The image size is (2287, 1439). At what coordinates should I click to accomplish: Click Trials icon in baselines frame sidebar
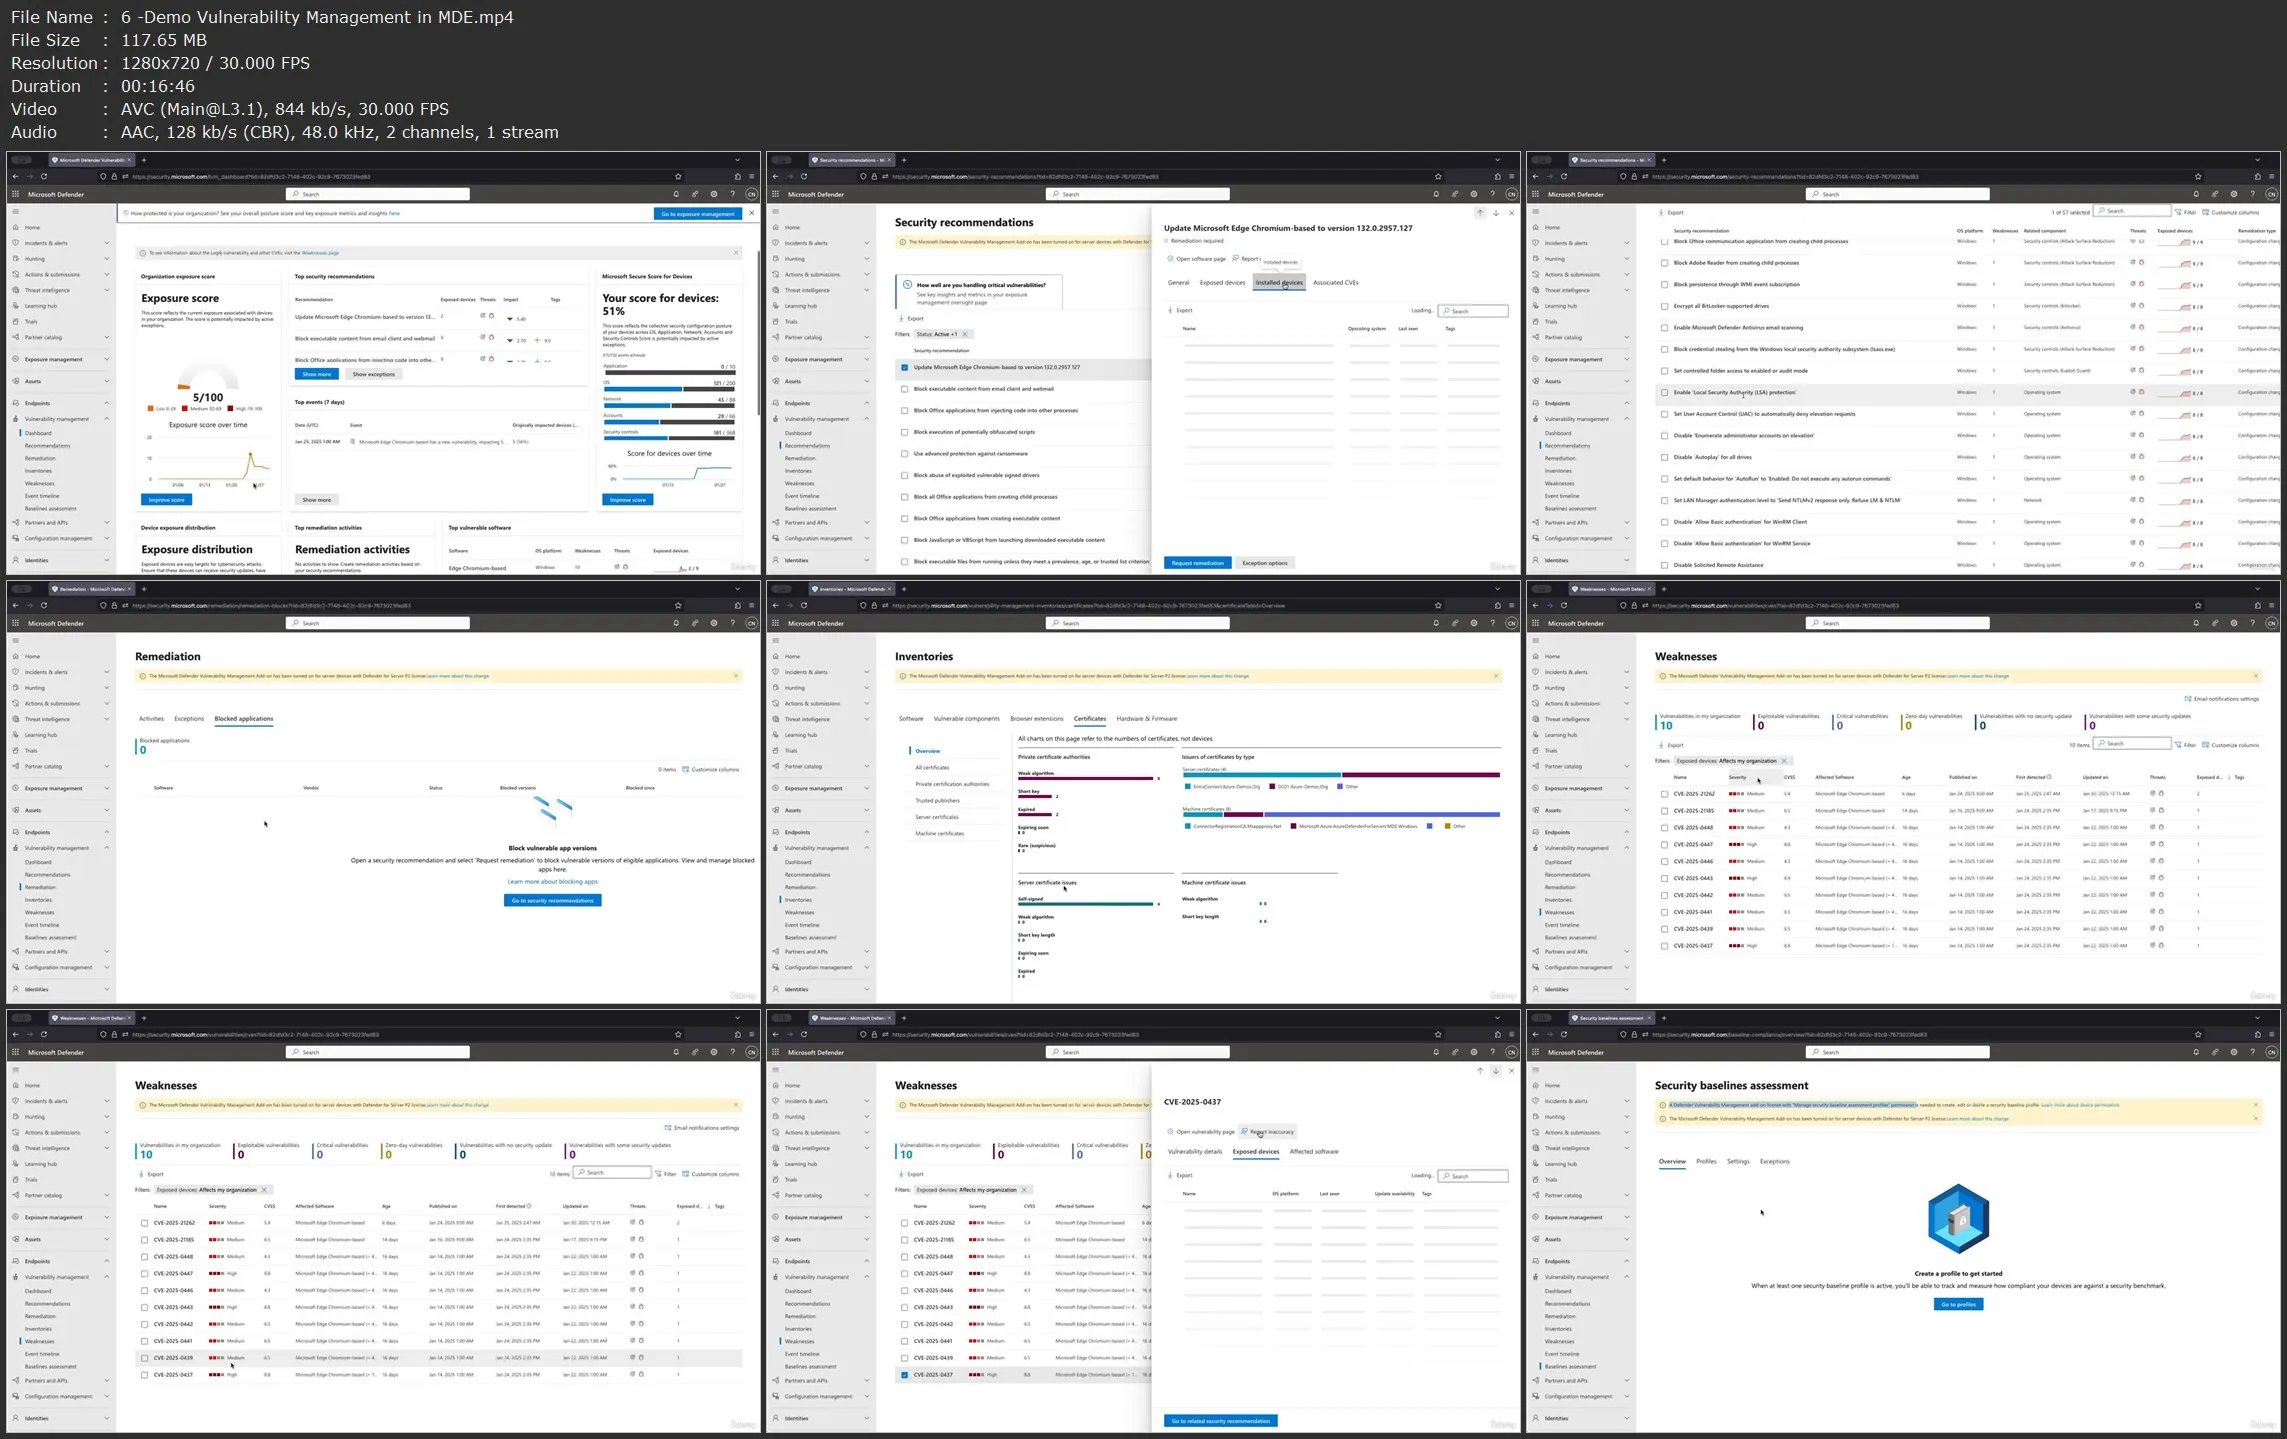tap(1536, 1179)
